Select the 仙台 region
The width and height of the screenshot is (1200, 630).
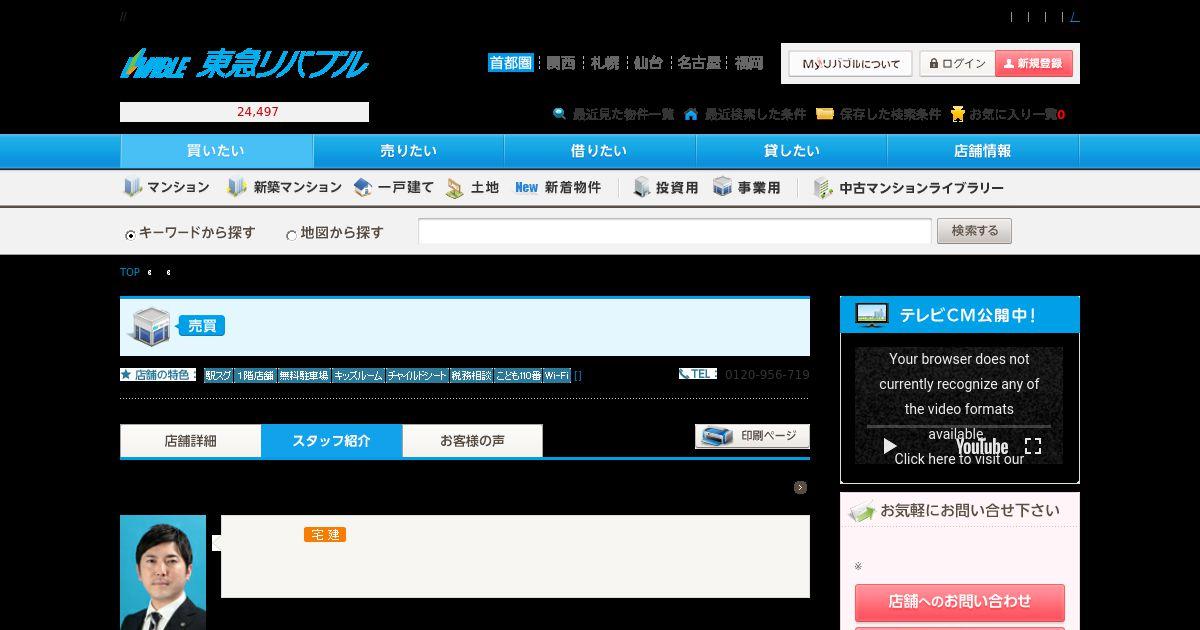coord(648,63)
